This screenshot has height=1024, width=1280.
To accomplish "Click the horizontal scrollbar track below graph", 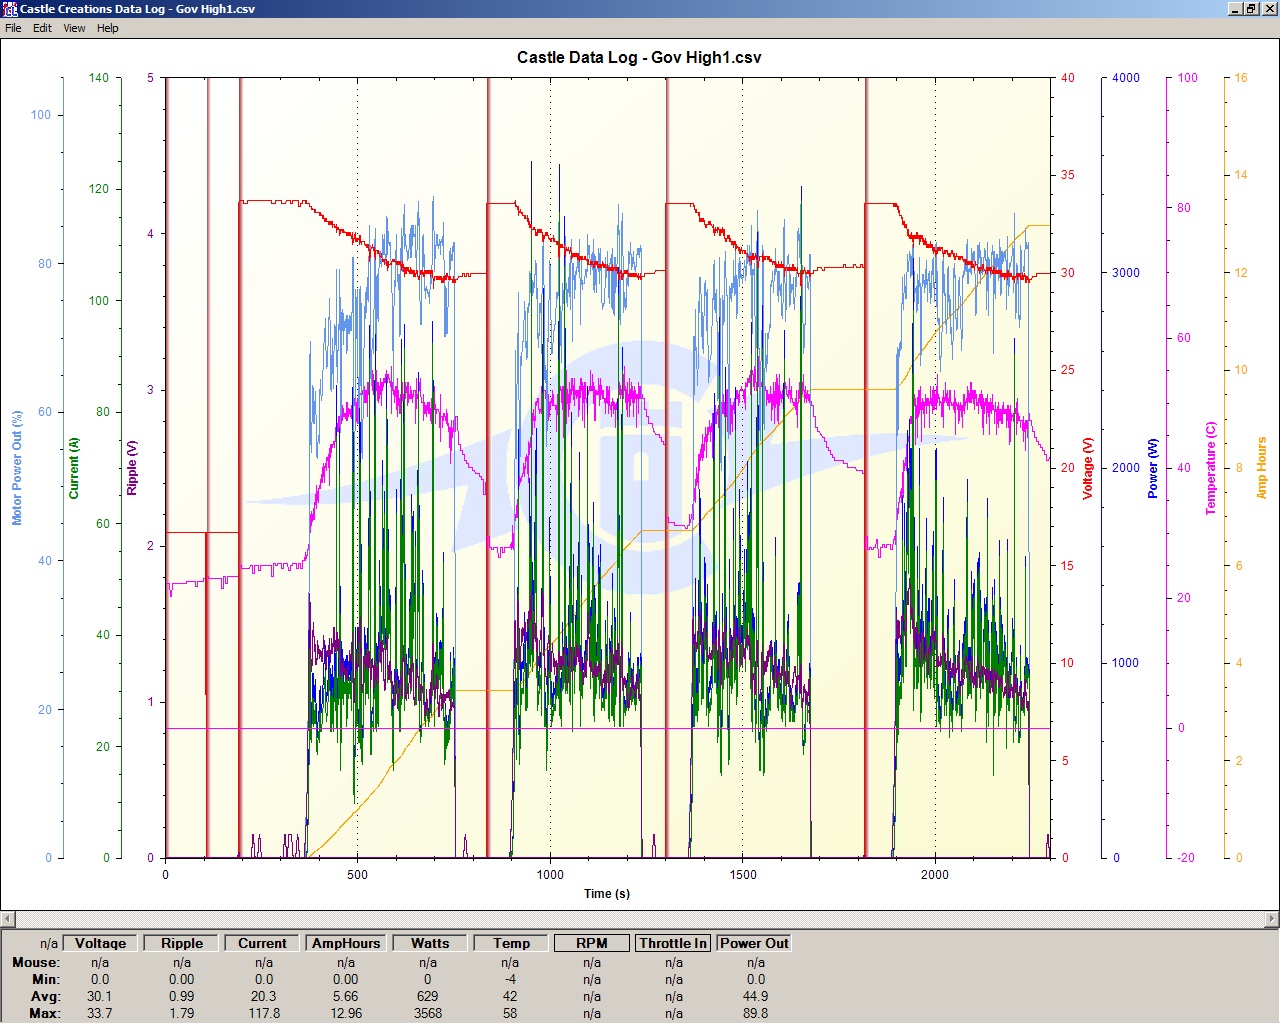I will pyautogui.click(x=640, y=919).
